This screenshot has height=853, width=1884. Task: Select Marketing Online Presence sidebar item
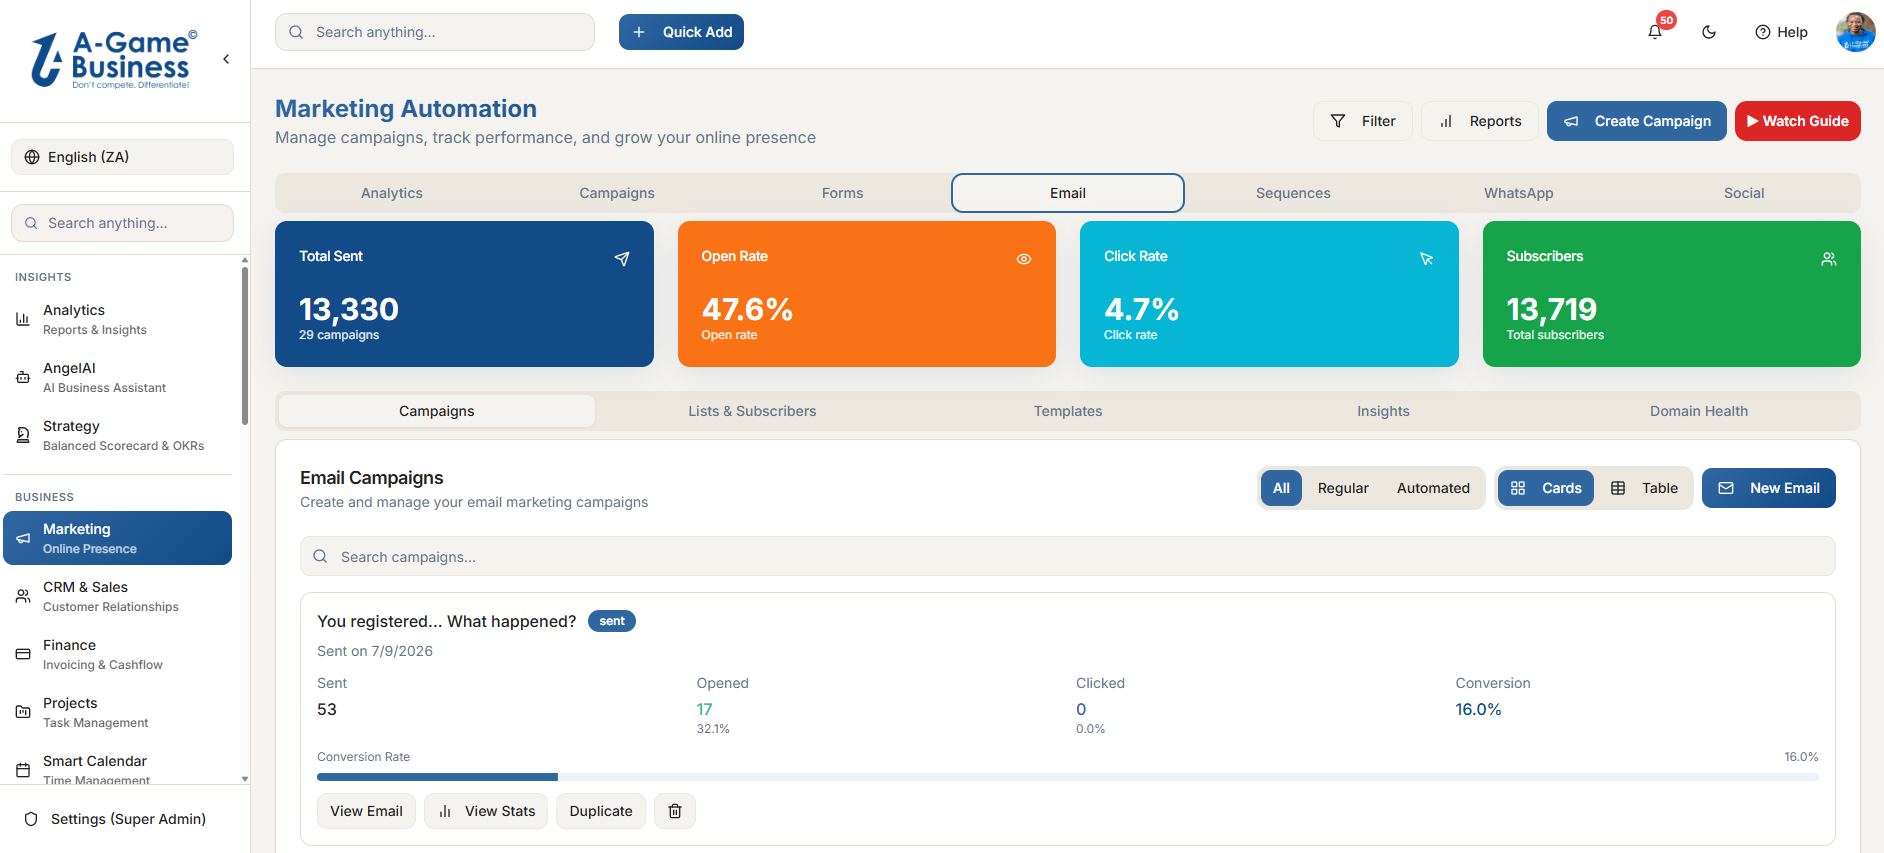click(x=118, y=538)
